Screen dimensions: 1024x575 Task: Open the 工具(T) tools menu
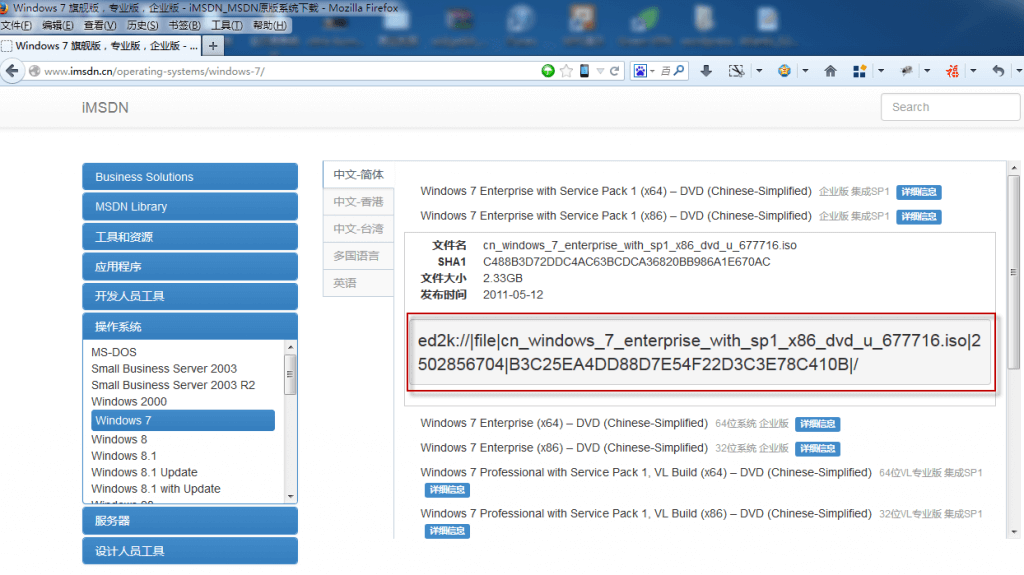coord(226,25)
